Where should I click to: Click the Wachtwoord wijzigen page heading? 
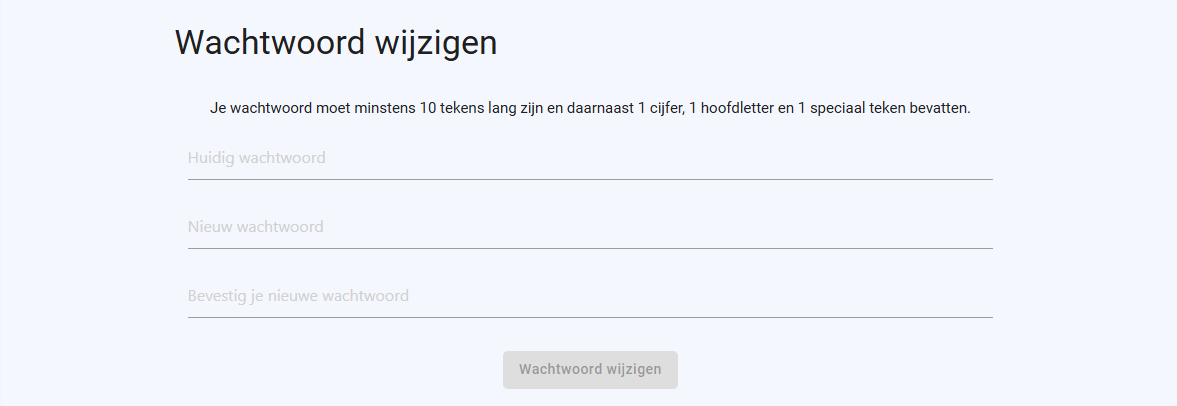(336, 43)
